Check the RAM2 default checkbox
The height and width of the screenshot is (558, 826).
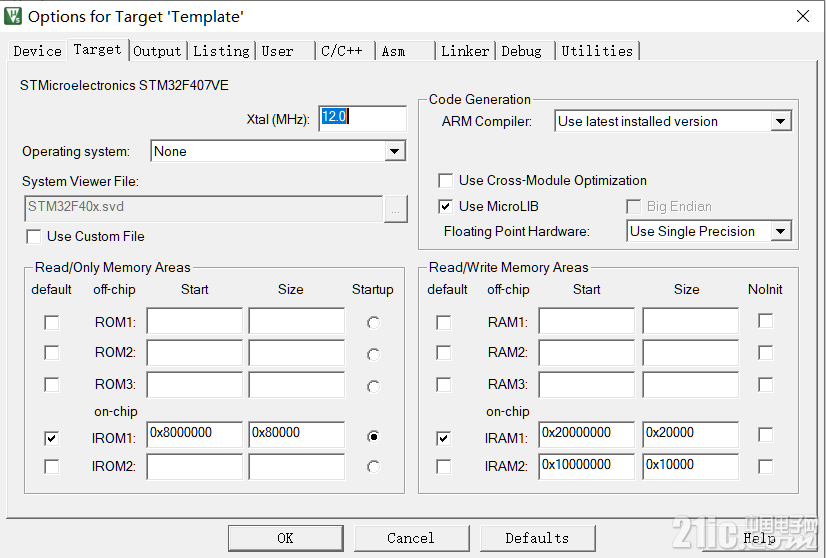(x=444, y=353)
